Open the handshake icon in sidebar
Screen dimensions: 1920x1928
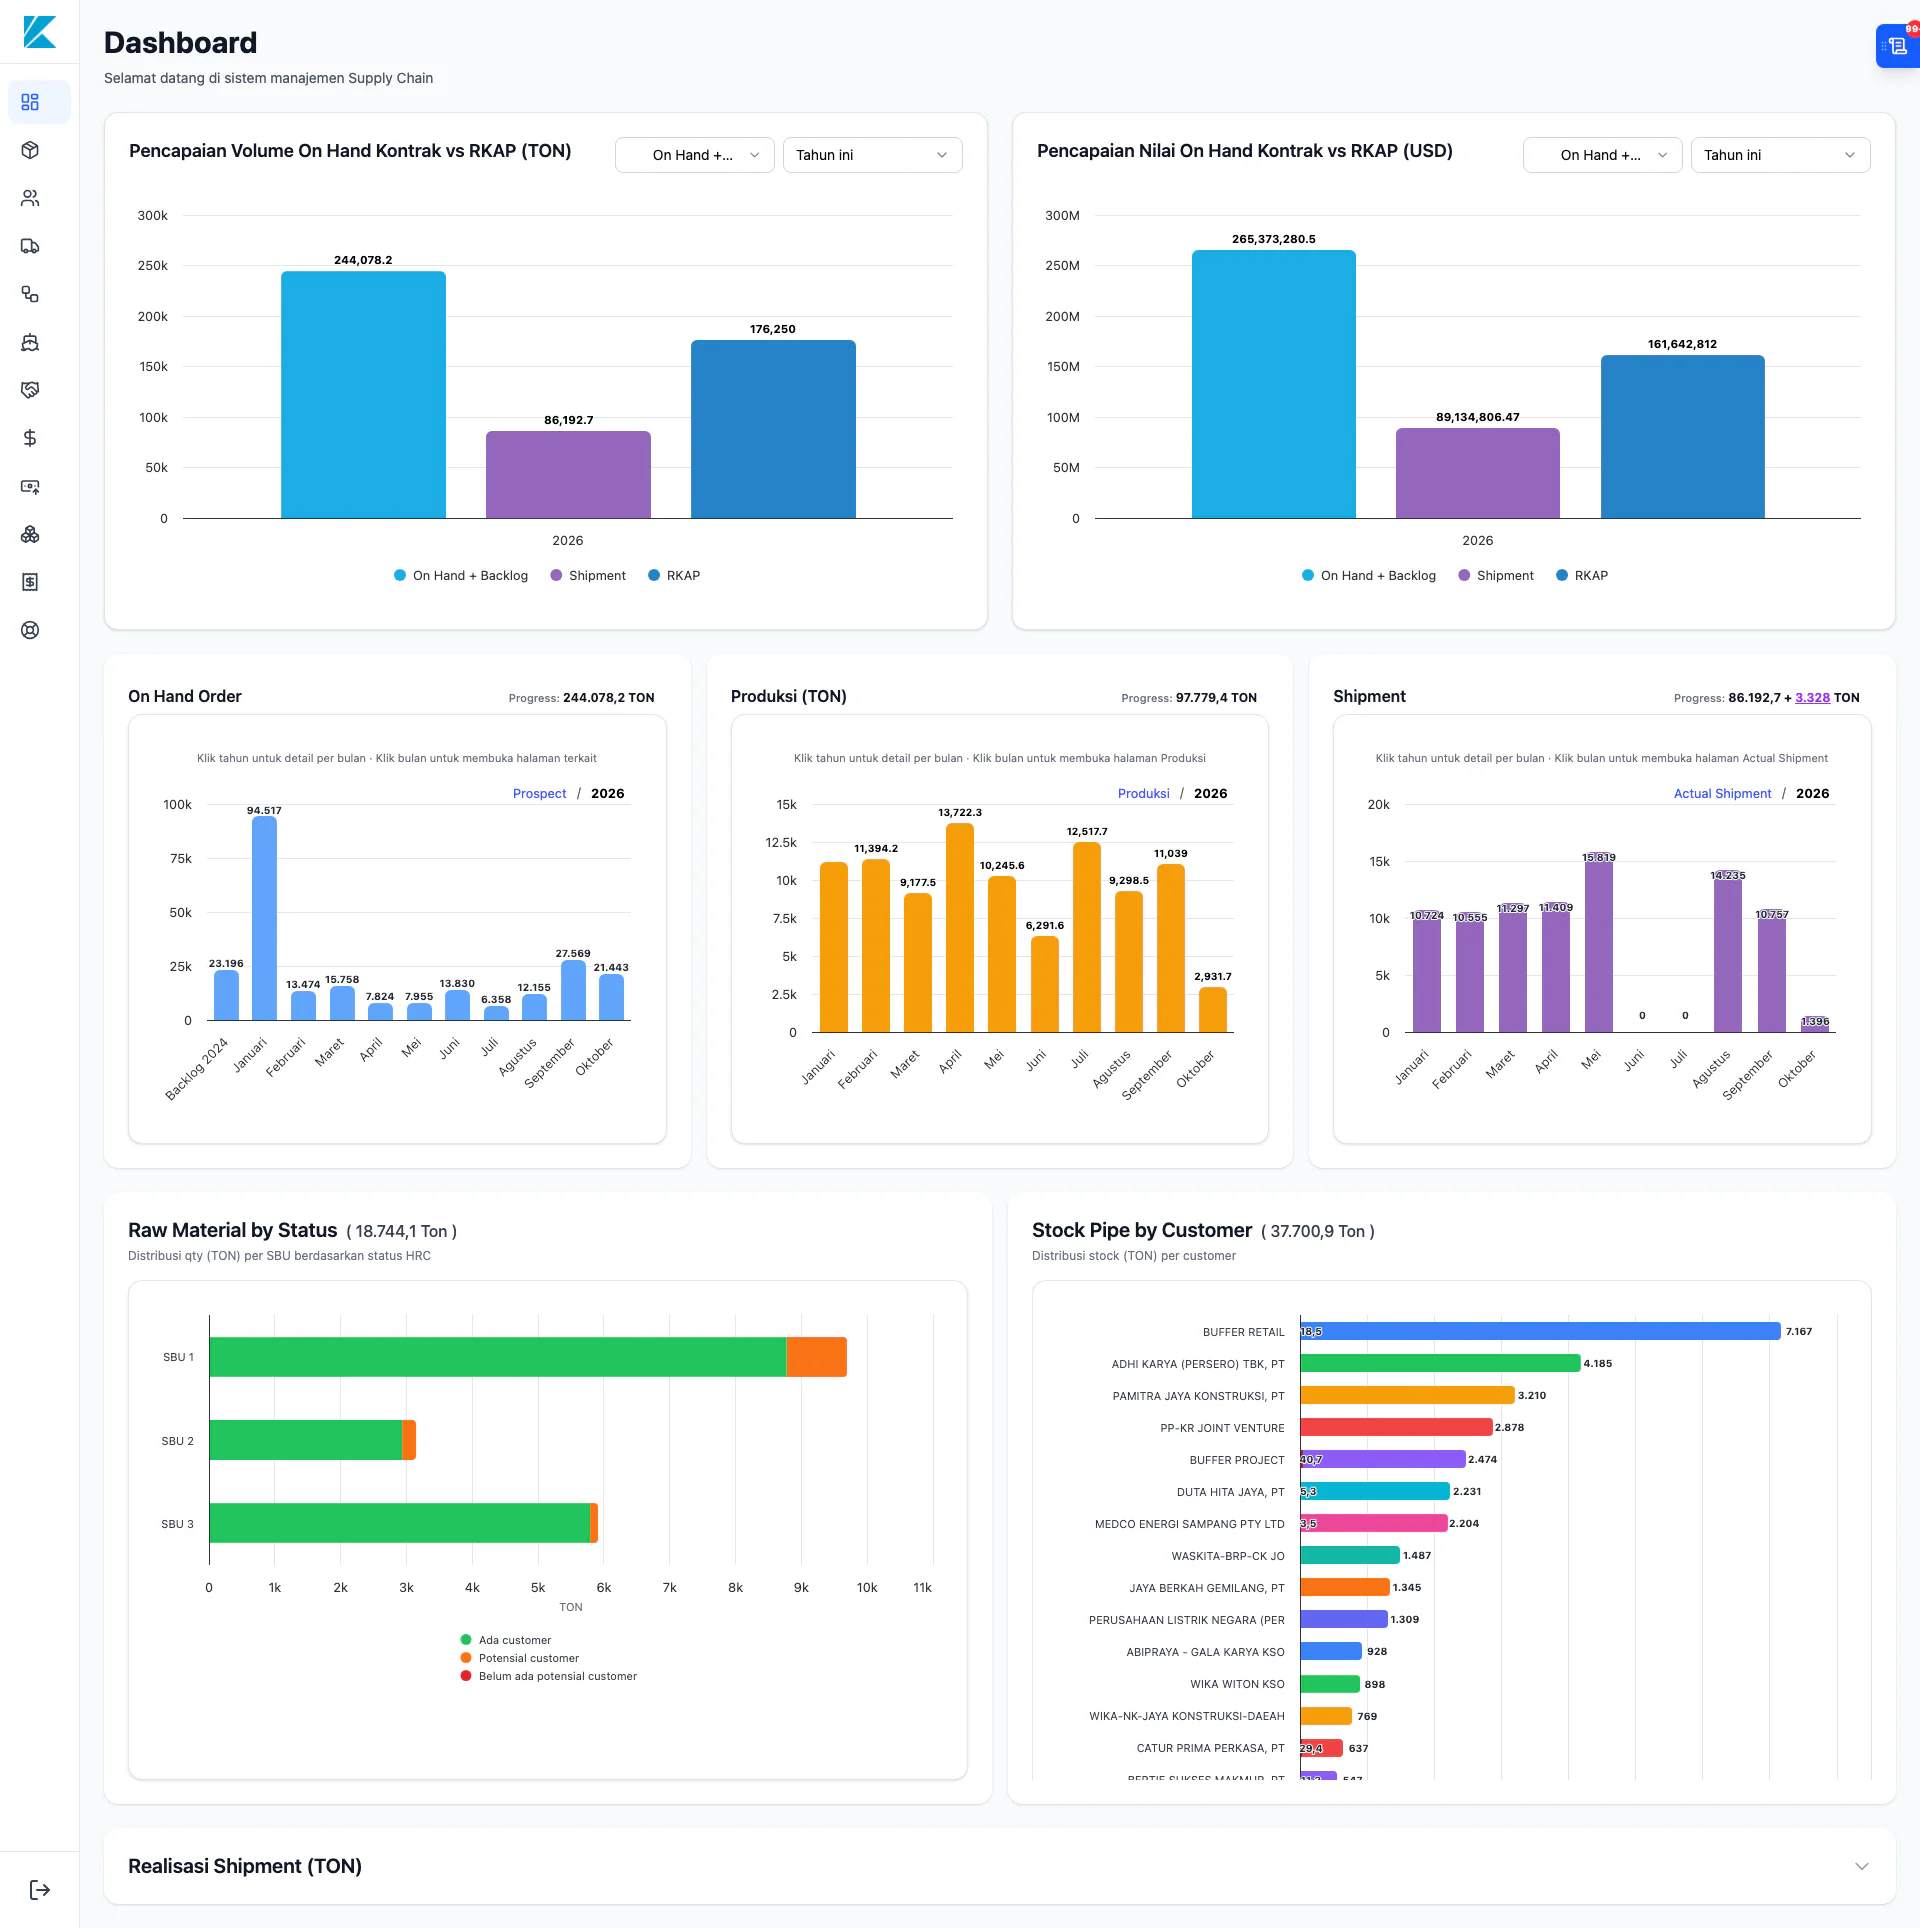point(30,390)
